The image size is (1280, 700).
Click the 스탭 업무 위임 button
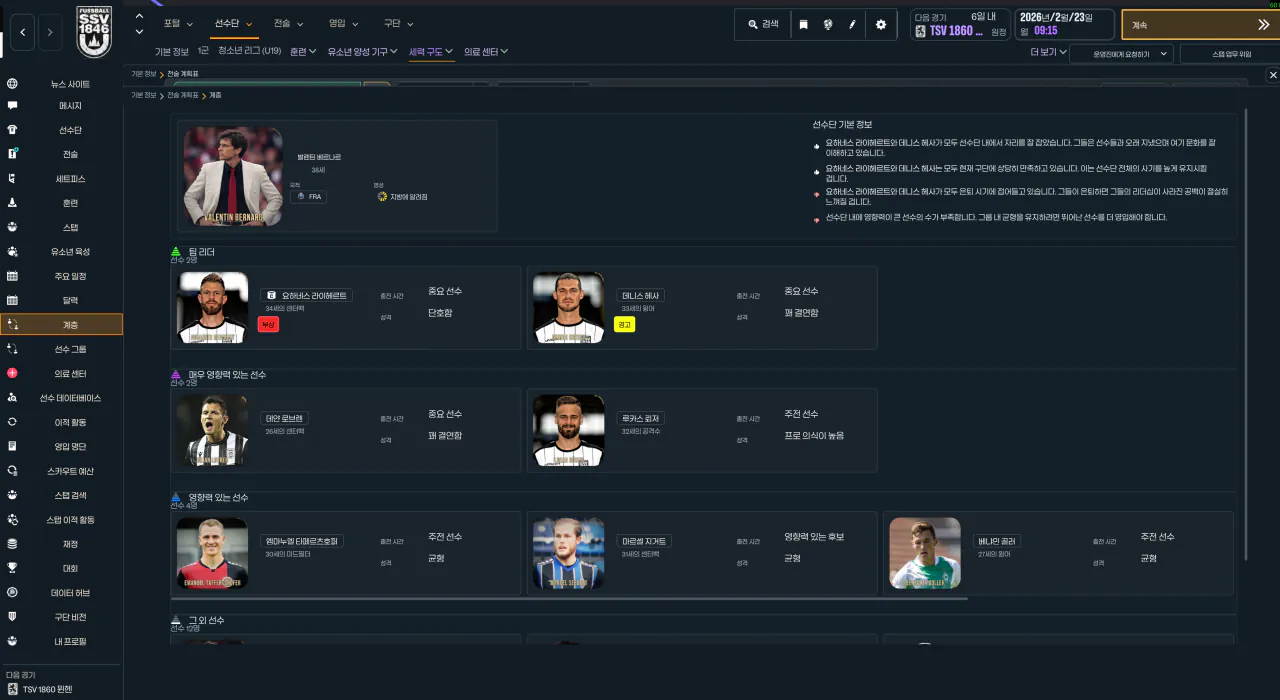coord(1231,53)
